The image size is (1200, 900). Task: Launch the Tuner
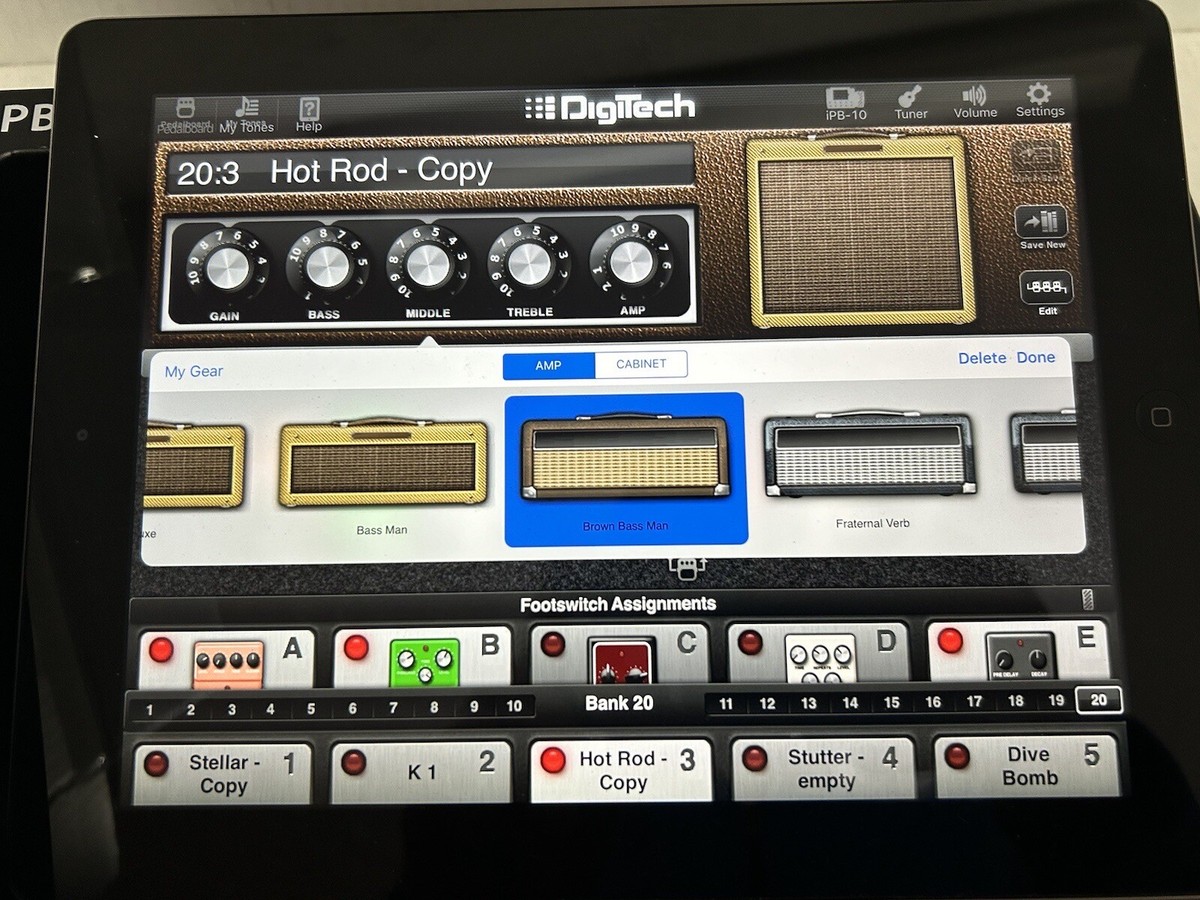click(x=911, y=103)
